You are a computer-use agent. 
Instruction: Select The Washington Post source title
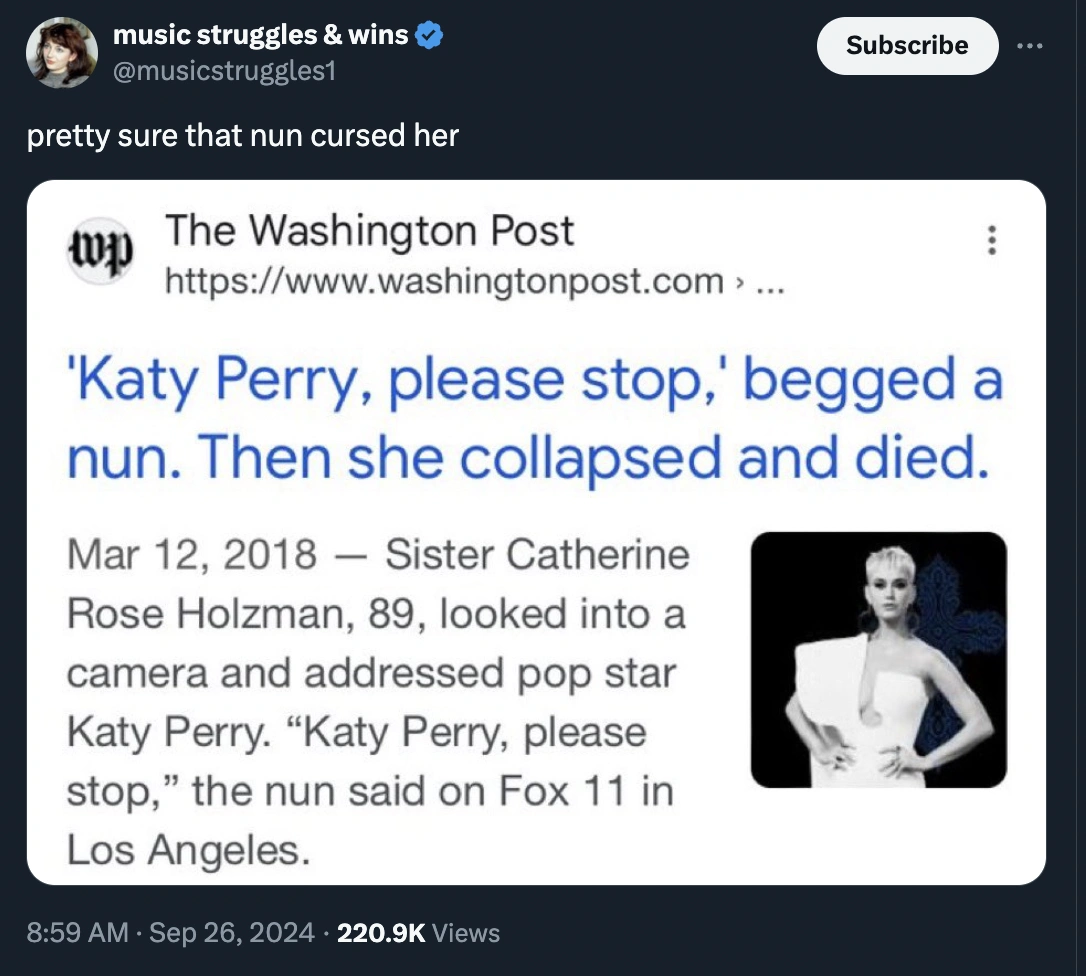(x=369, y=231)
